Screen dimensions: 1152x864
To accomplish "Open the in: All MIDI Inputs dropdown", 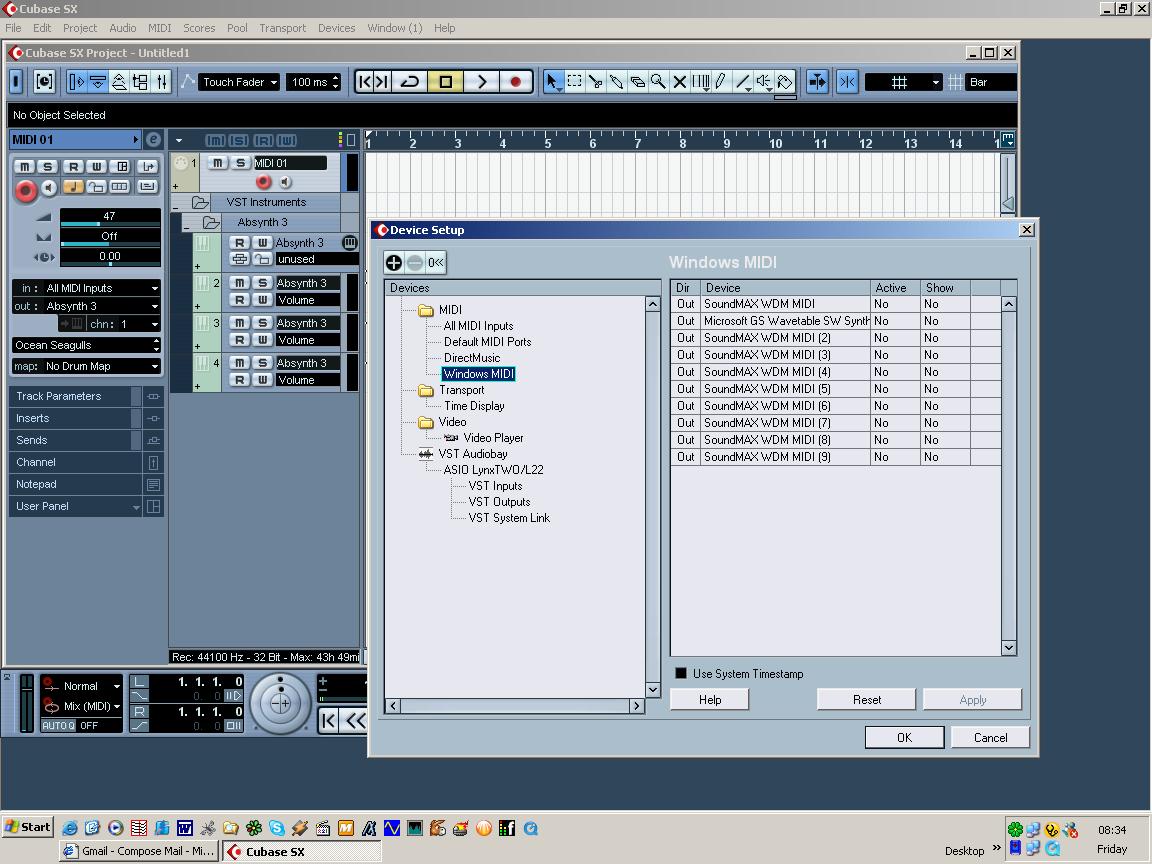I will coord(87,288).
